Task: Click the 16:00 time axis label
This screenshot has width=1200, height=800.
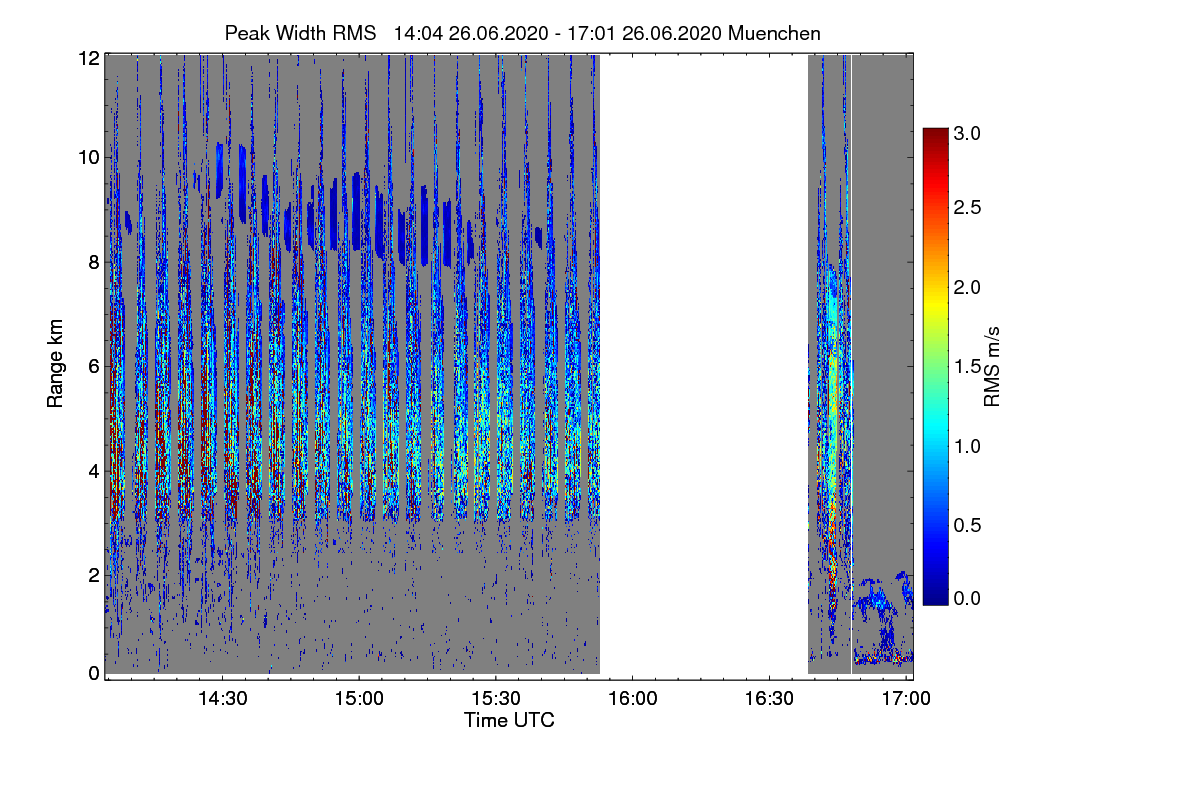Action: 632,699
